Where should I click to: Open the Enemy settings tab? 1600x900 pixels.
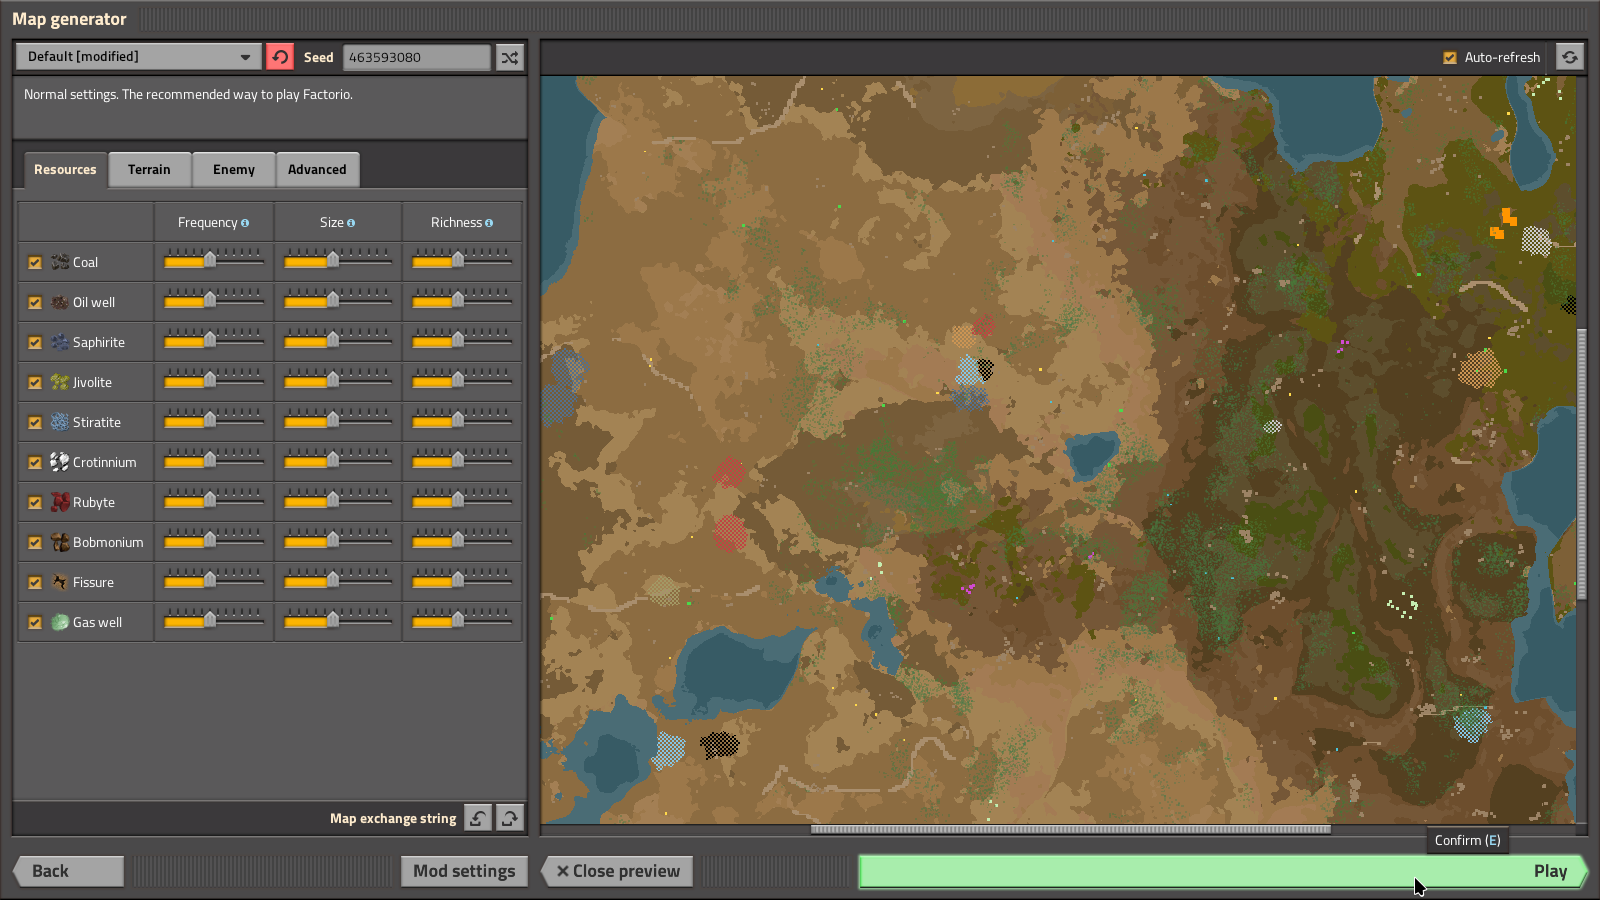click(x=233, y=169)
